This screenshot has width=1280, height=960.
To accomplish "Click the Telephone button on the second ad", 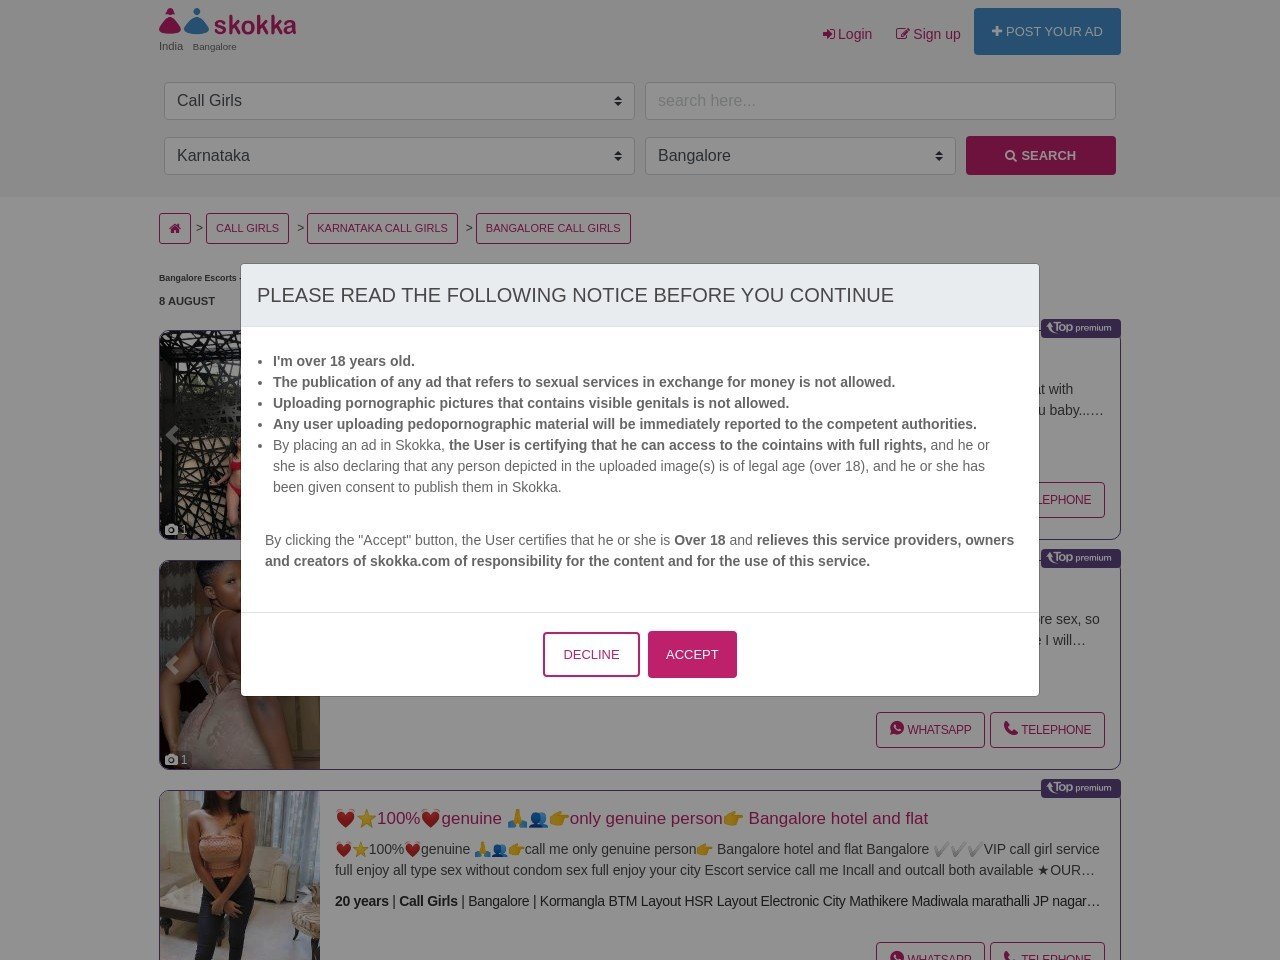I will pyautogui.click(x=1047, y=730).
